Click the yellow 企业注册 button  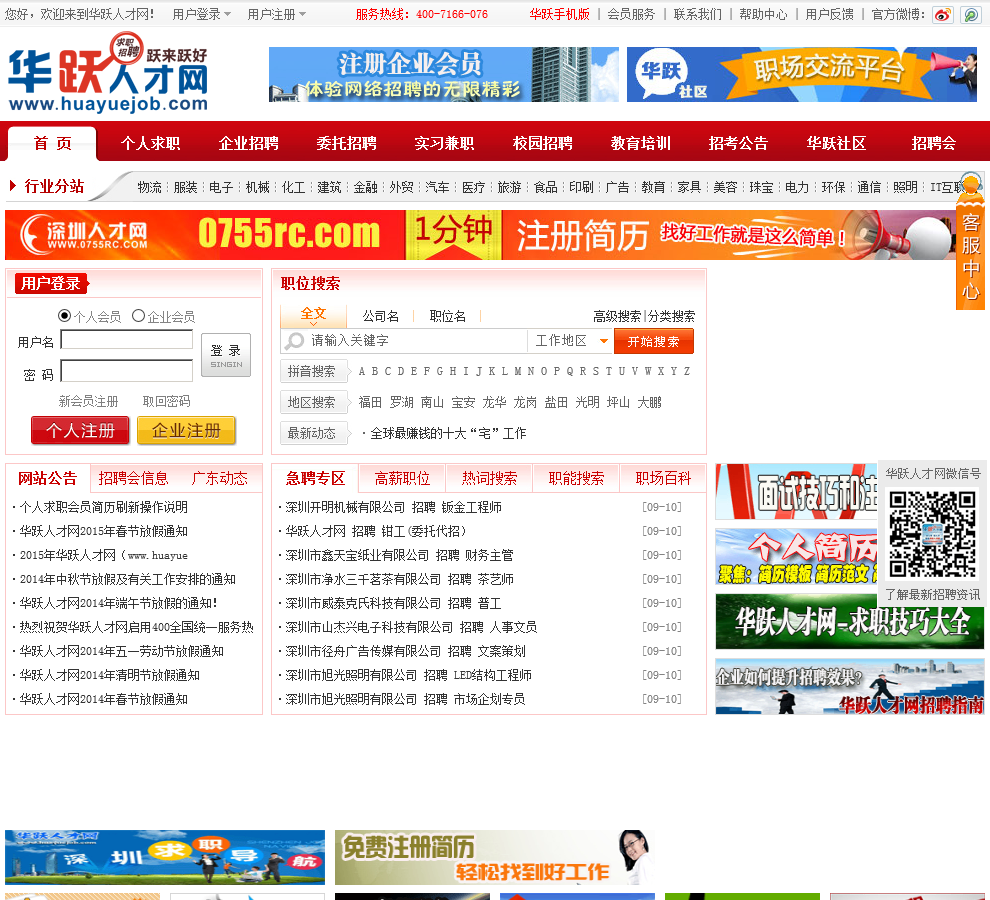[186, 431]
